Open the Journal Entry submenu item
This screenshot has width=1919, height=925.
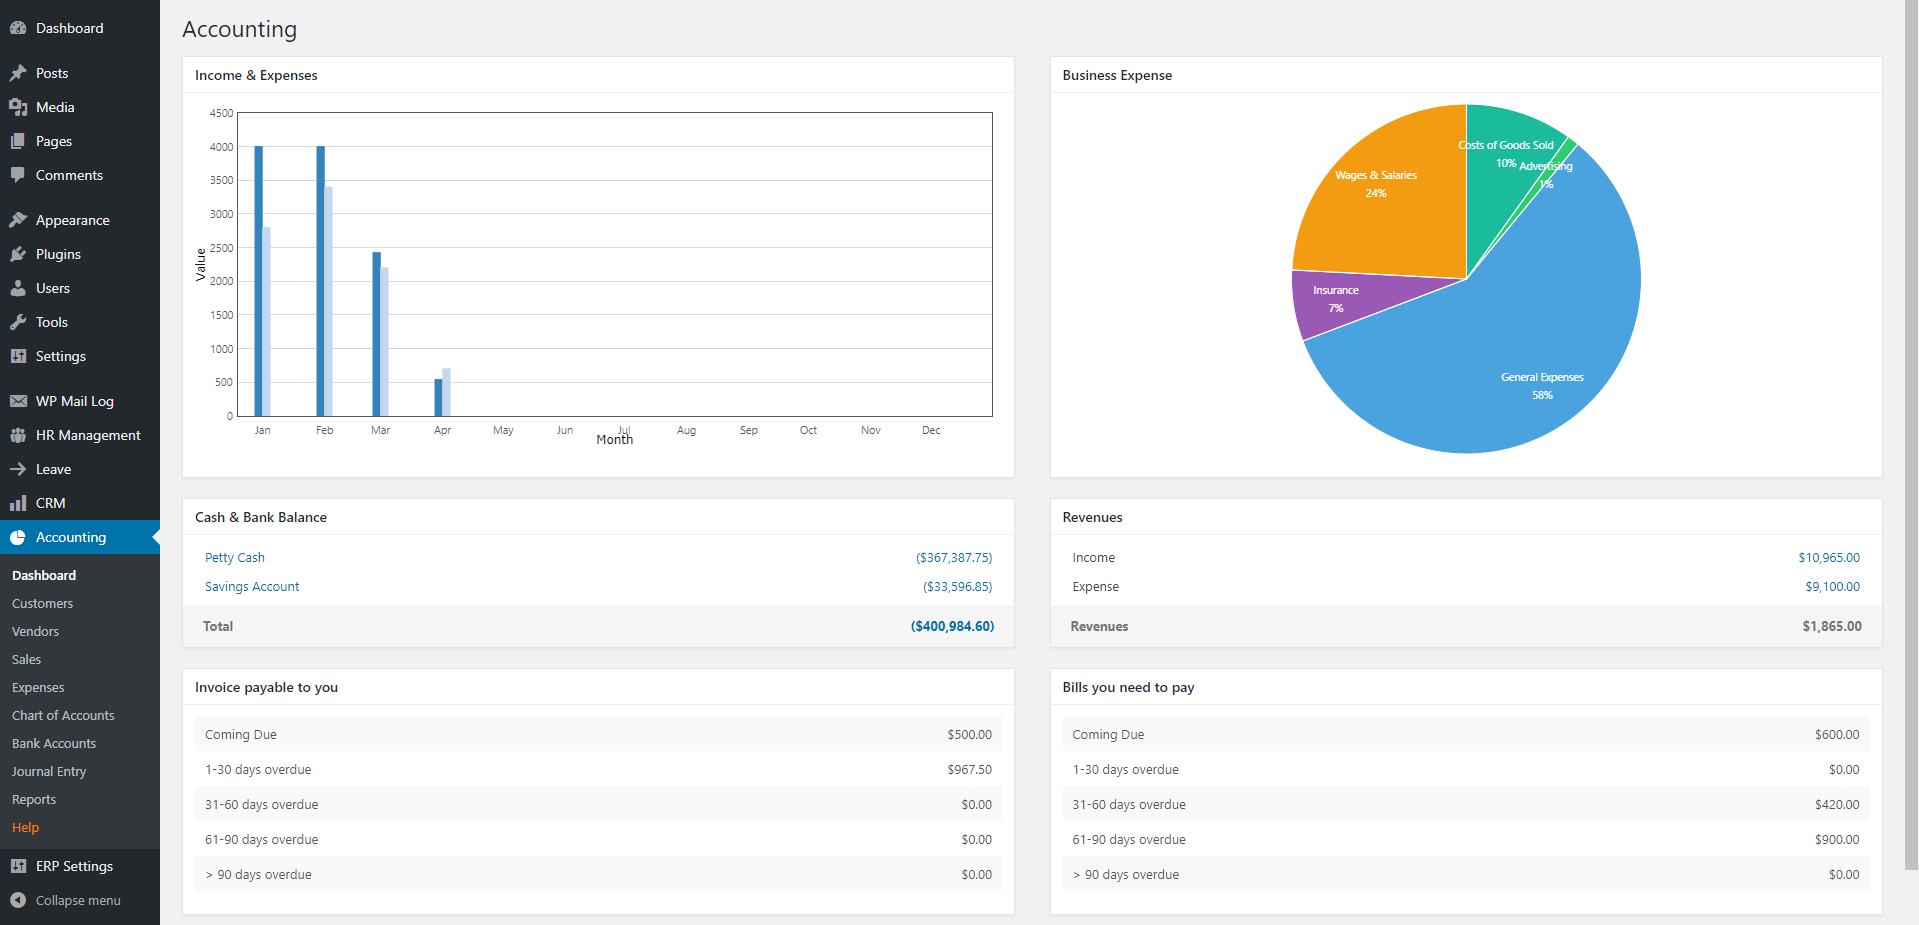pyautogui.click(x=49, y=771)
